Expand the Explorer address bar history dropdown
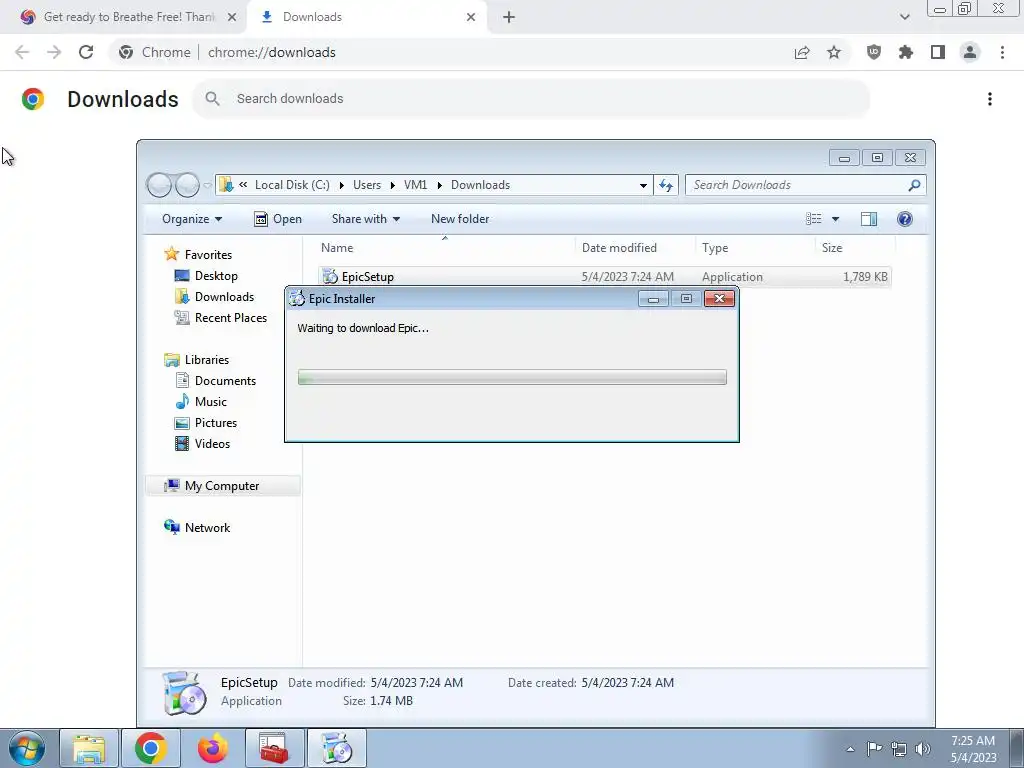Screen dimensions: 1024x768 point(643,185)
